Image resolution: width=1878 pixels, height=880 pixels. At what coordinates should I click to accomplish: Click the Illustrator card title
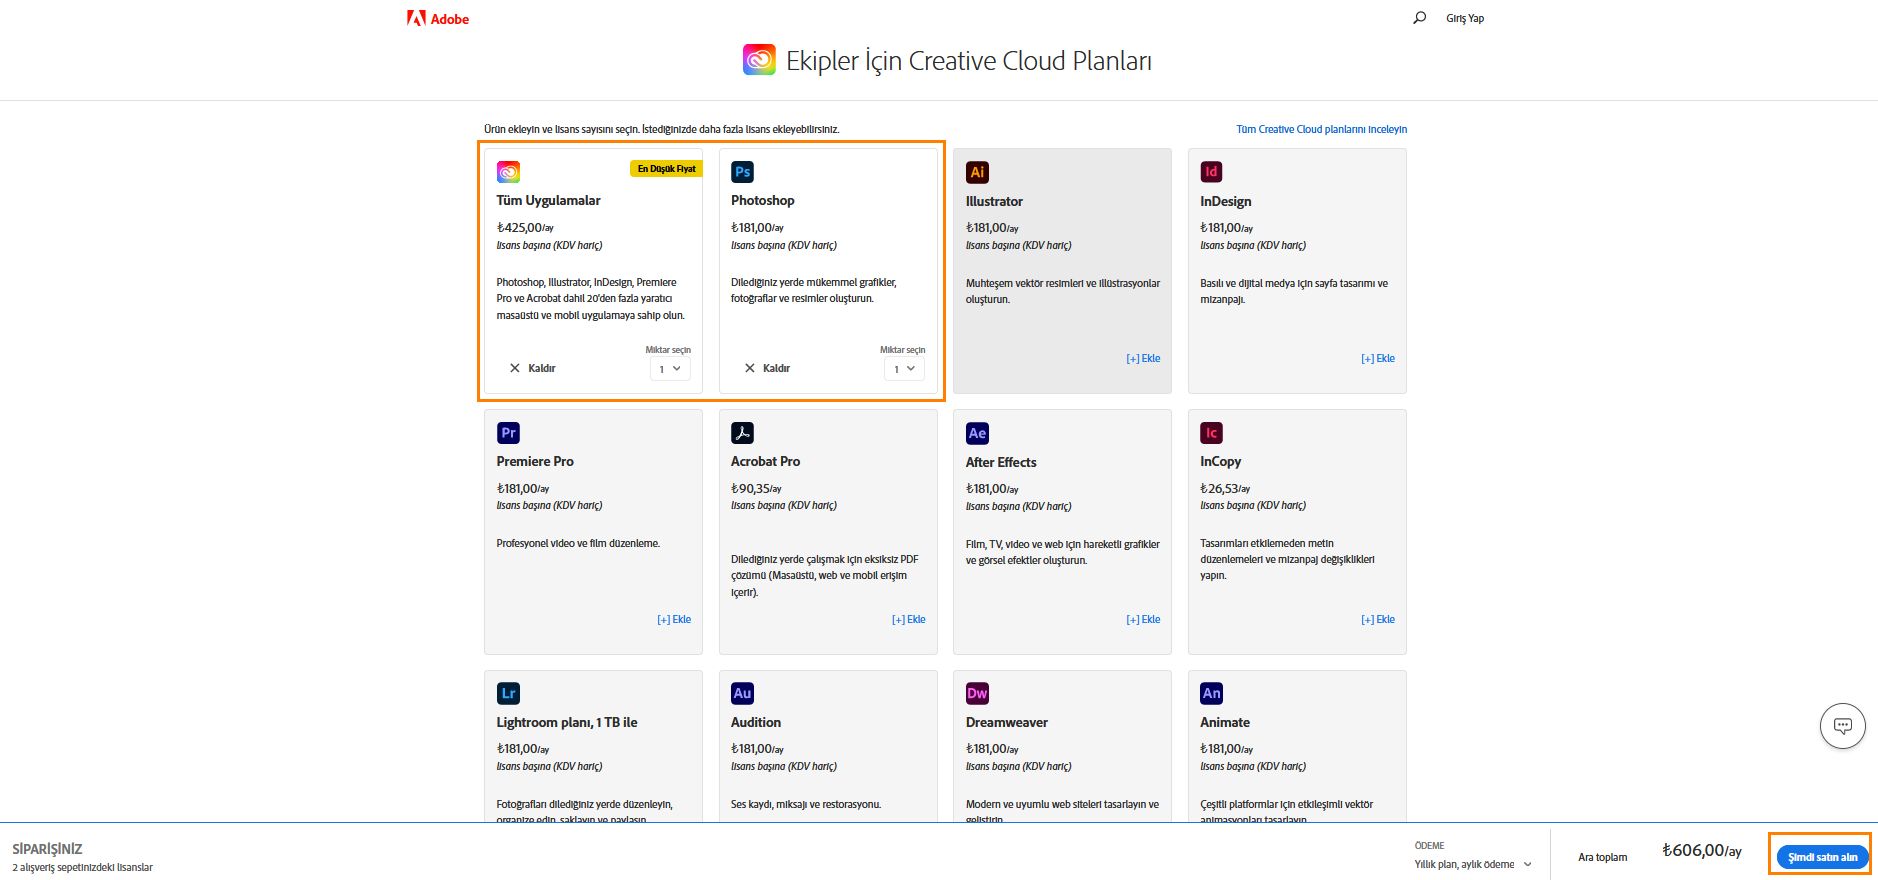click(x=994, y=201)
